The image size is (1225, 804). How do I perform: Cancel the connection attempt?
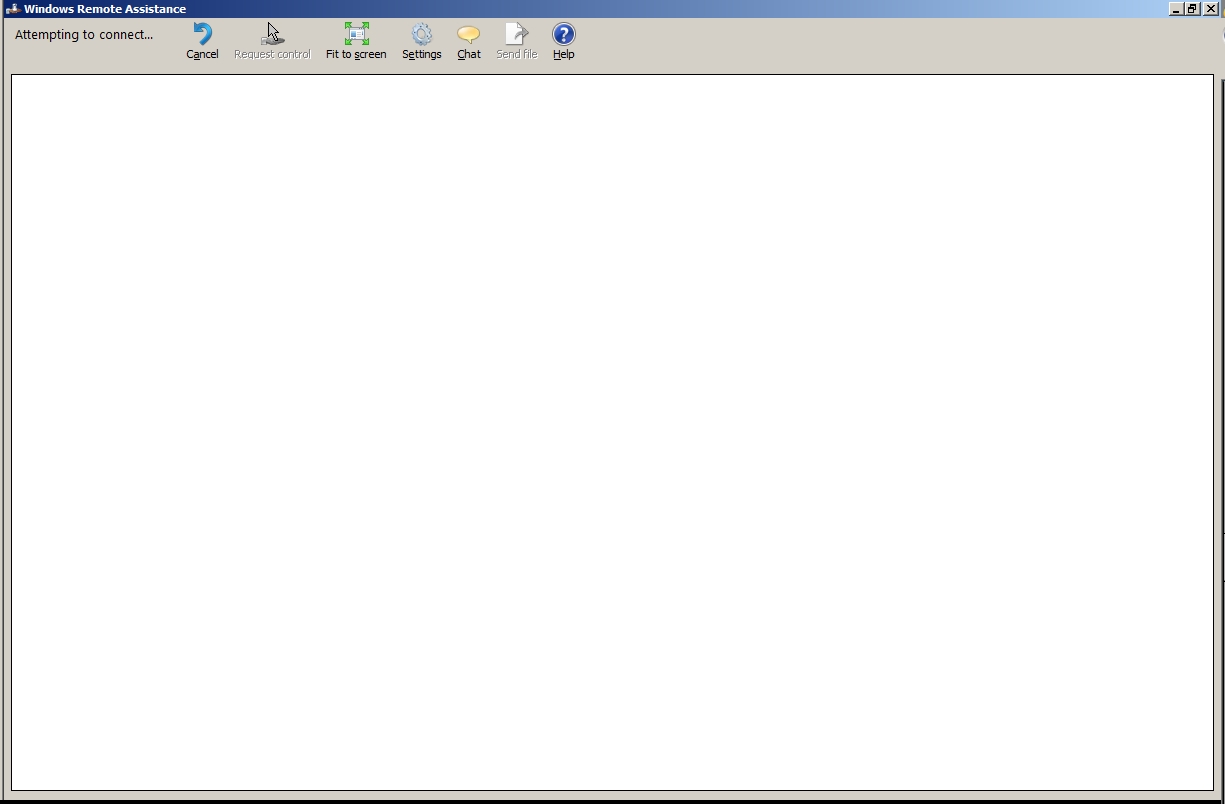[x=202, y=41]
